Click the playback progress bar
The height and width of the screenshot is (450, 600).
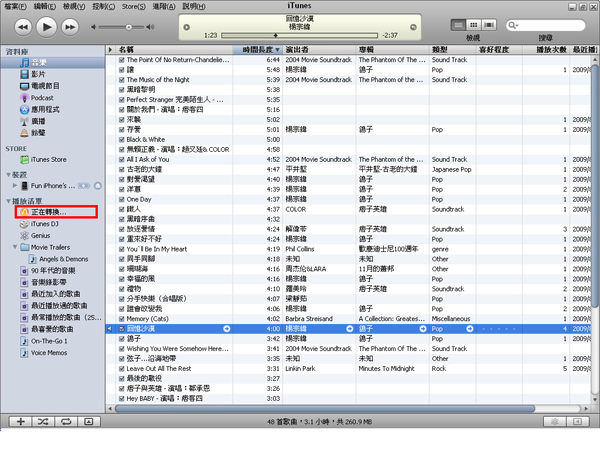click(299, 35)
